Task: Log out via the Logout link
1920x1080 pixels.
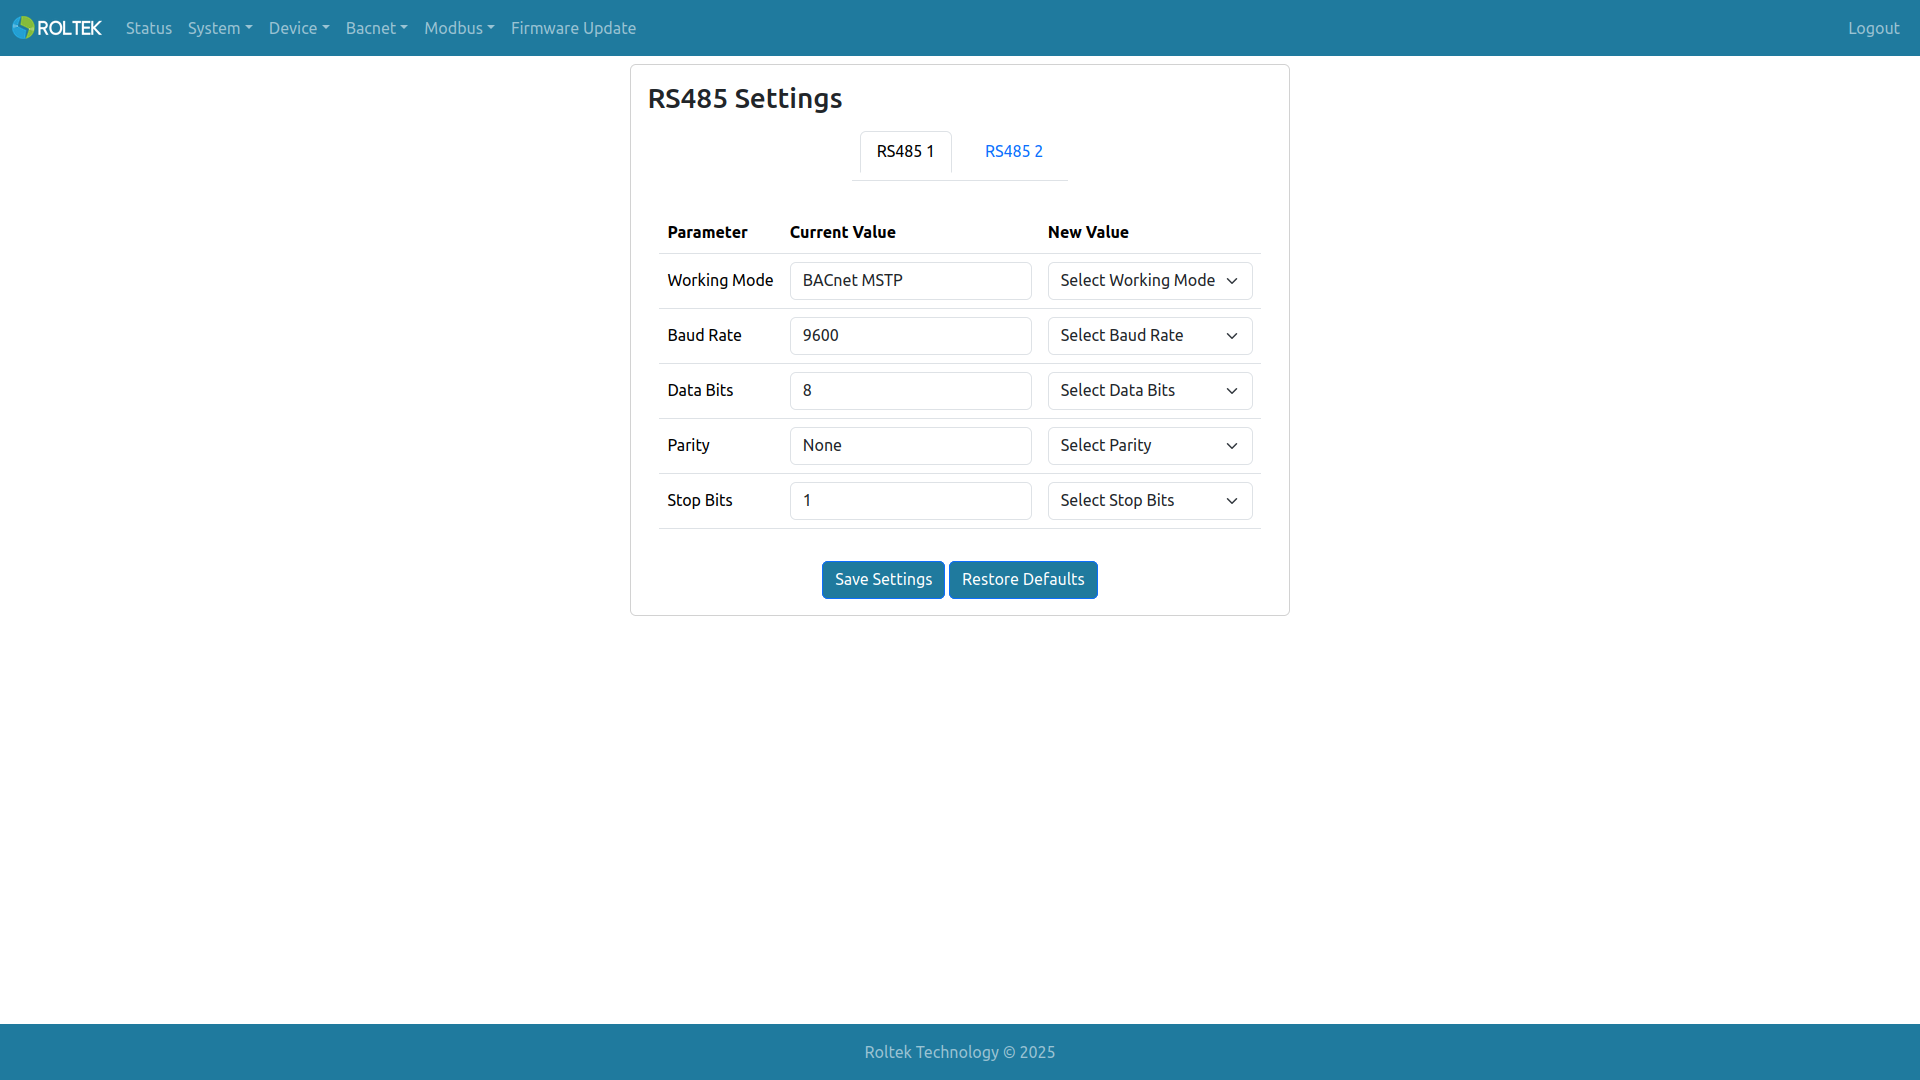Action: coord(1873,28)
